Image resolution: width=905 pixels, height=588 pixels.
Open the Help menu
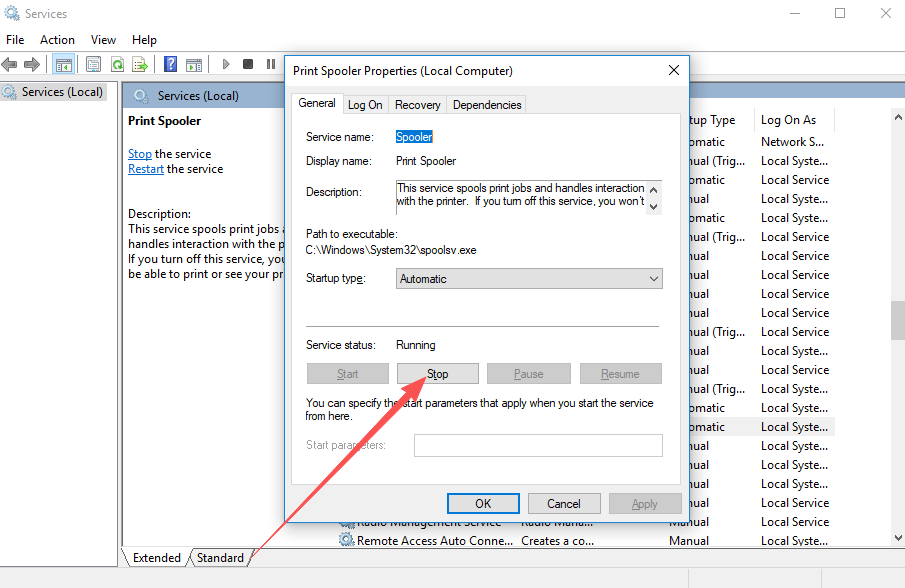tap(144, 40)
